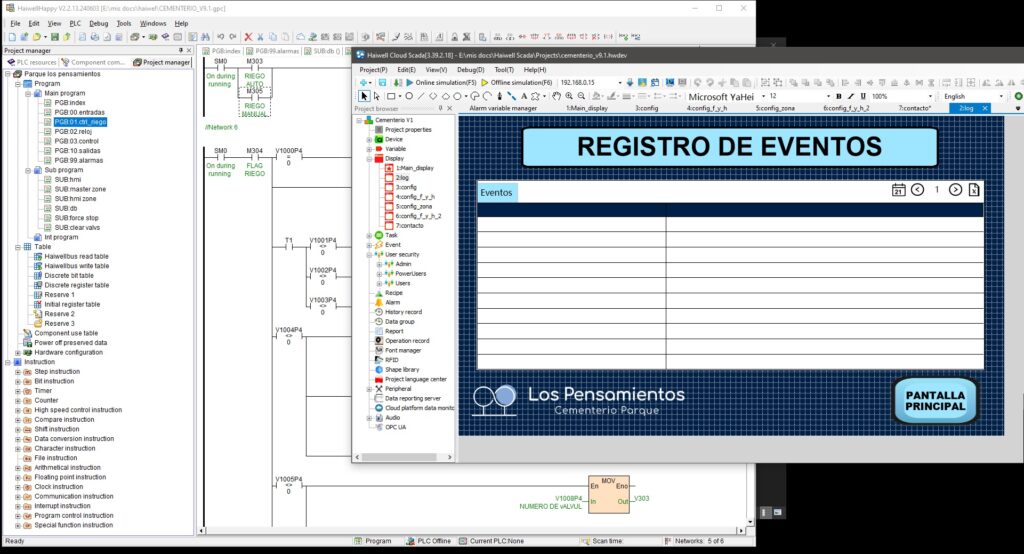Open the Microsoft YaHei font dropdown

tap(763, 96)
